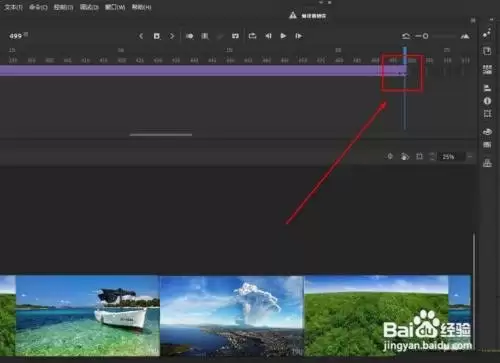Open the Color palette panel icon

tap(487, 132)
